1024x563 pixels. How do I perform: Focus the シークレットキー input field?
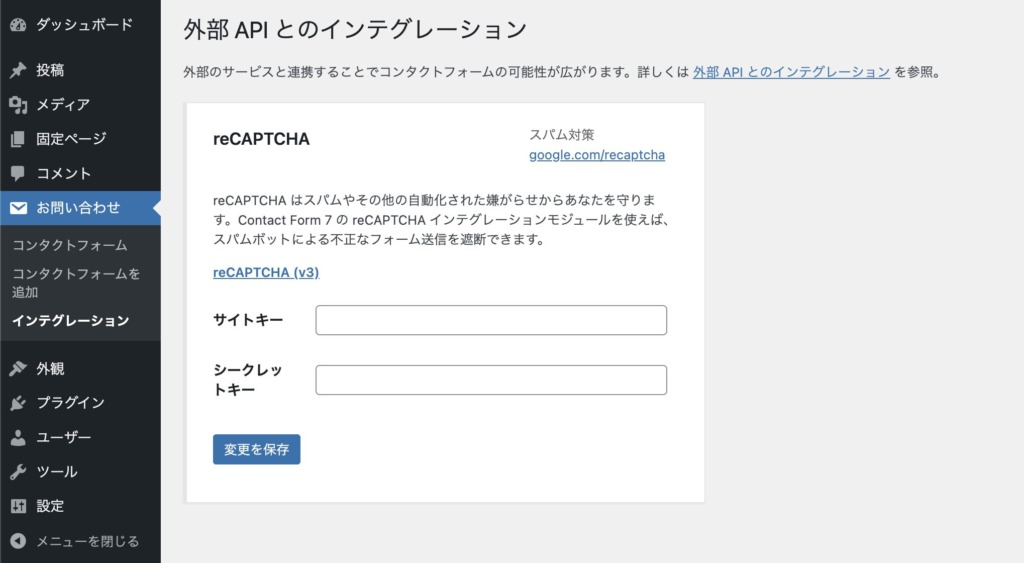coord(491,380)
